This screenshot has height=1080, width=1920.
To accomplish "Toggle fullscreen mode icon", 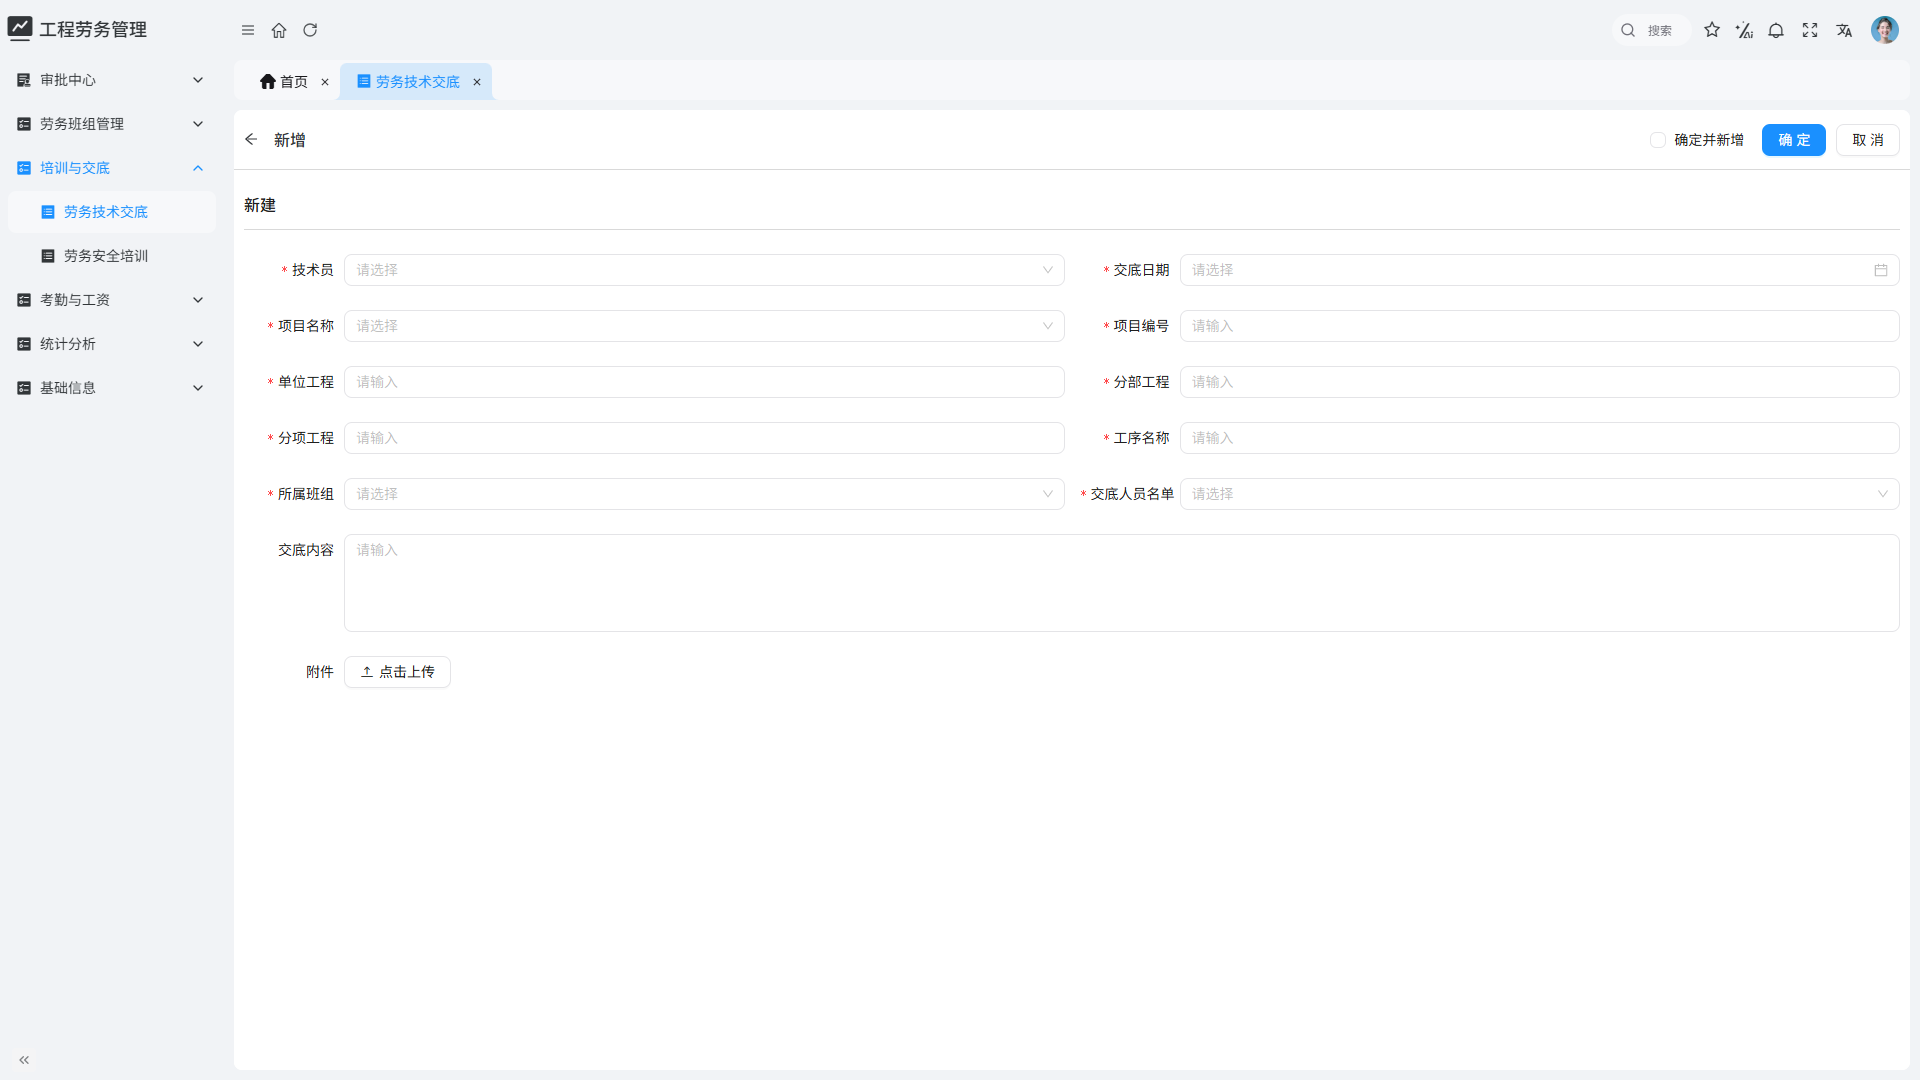I will [x=1810, y=30].
